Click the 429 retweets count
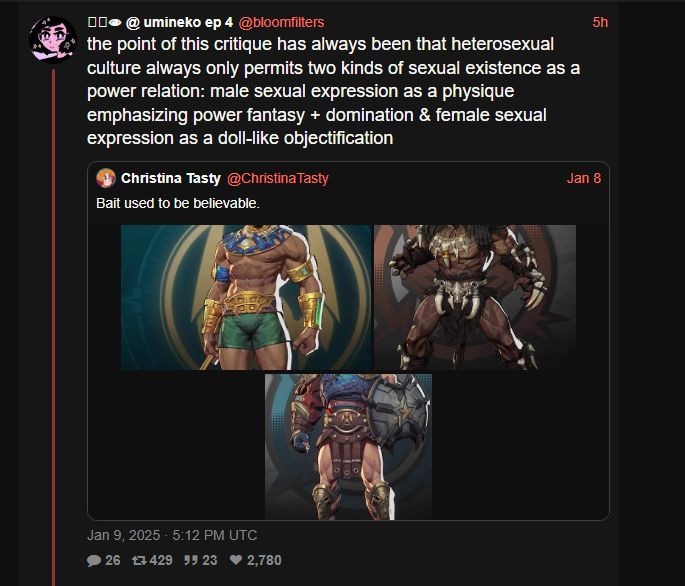685x586 pixels. (x=161, y=560)
